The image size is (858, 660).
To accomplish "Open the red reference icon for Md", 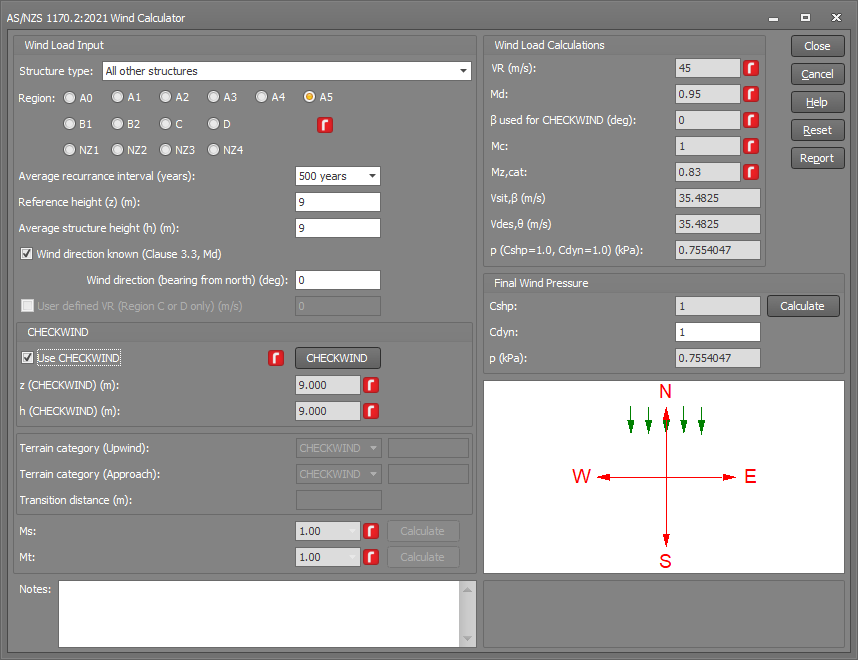I will [751, 94].
